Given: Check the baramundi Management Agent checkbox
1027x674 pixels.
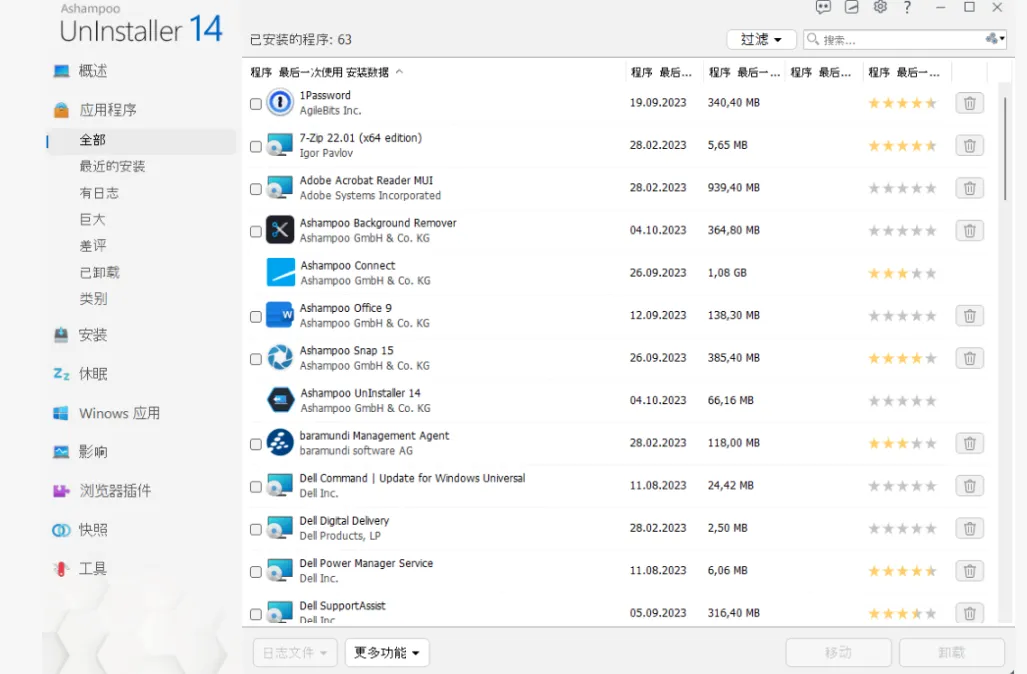Looking at the screenshot, I should pos(256,444).
